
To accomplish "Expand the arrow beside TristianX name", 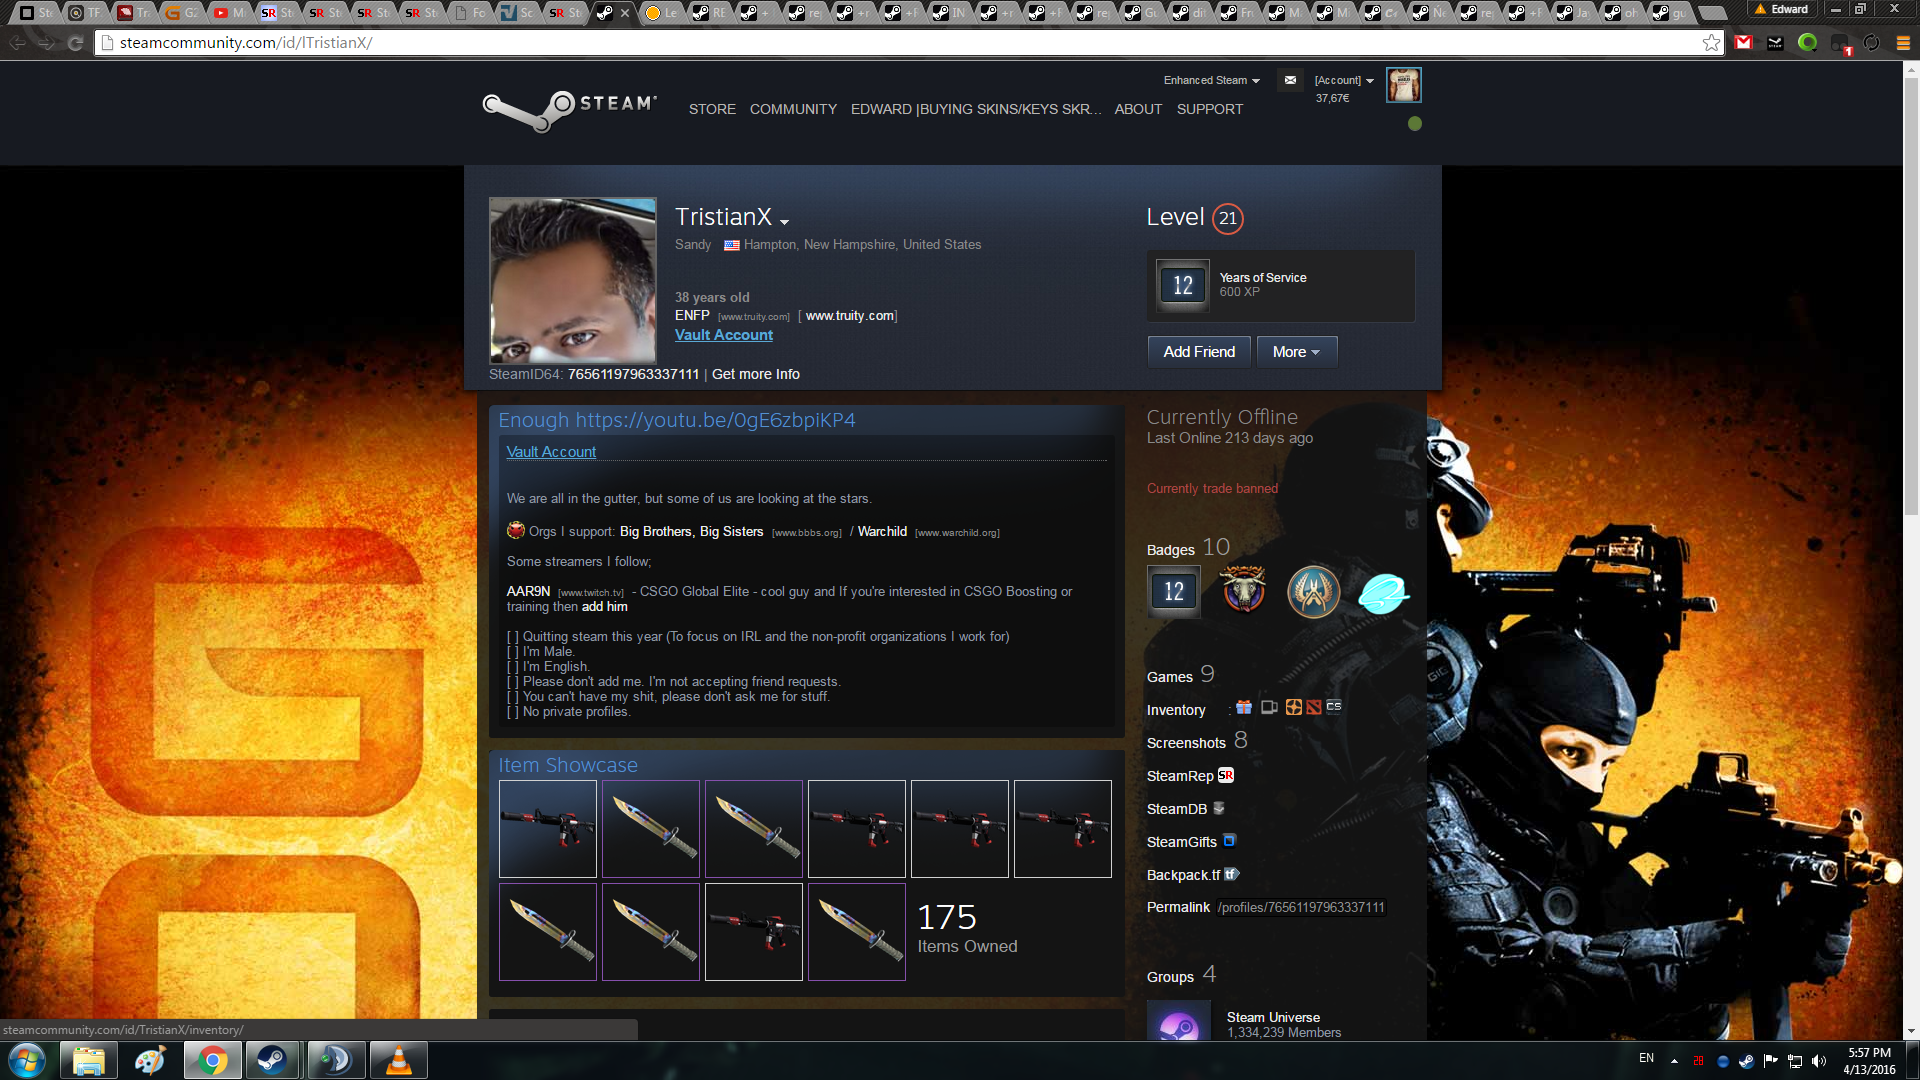I will pyautogui.click(x=784, y=222).
